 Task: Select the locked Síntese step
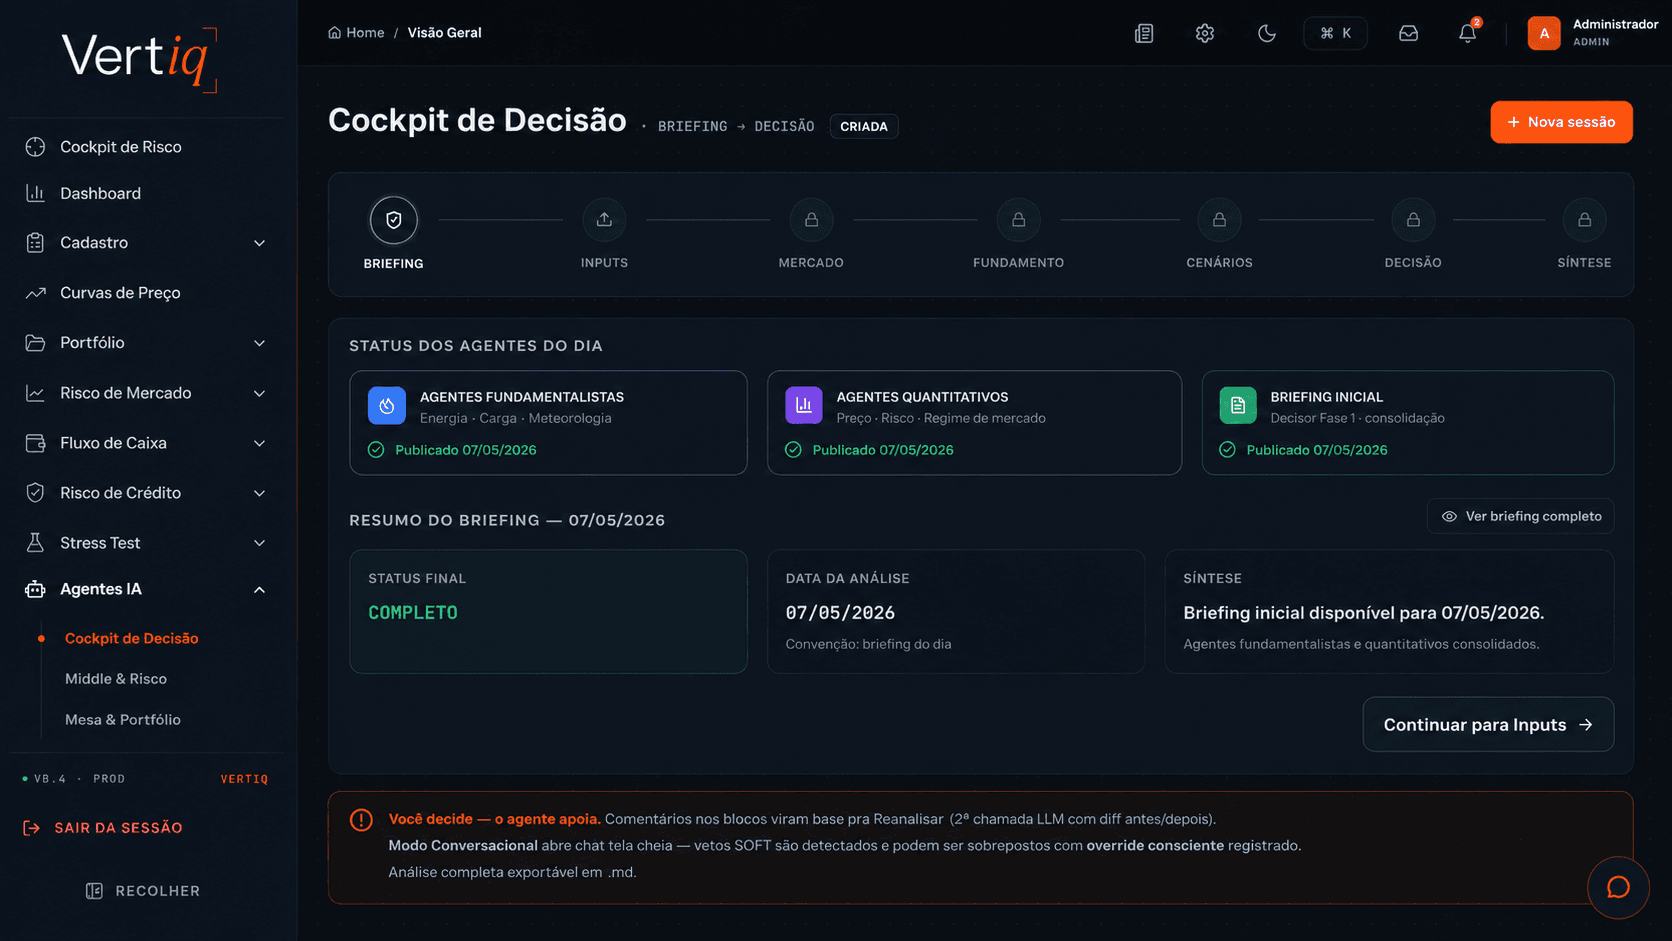(x=1584, y=220)
